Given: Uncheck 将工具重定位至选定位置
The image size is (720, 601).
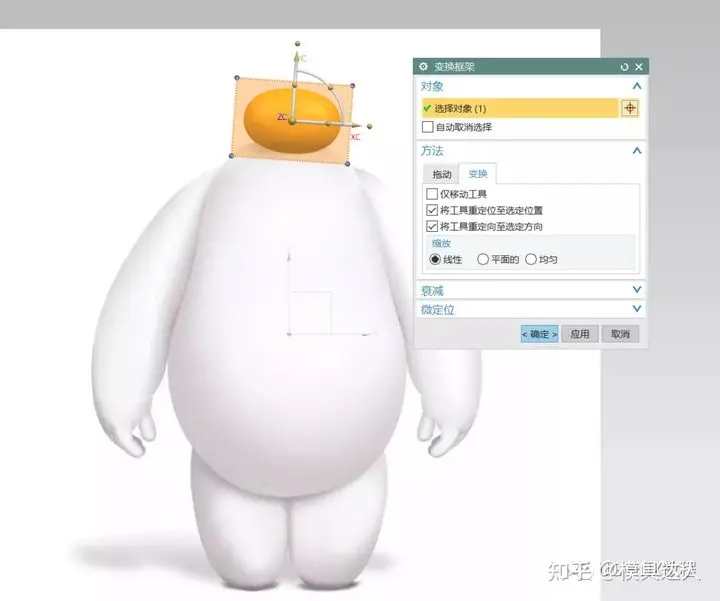Looking at the screenshot, I should pos(432,210).
